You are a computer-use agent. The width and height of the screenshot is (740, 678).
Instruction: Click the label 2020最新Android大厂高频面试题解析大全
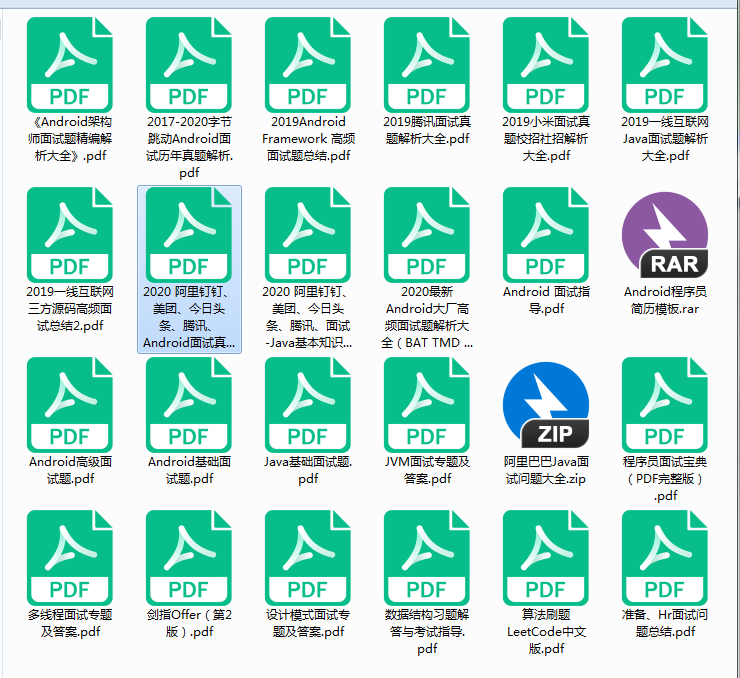[427, 317]
